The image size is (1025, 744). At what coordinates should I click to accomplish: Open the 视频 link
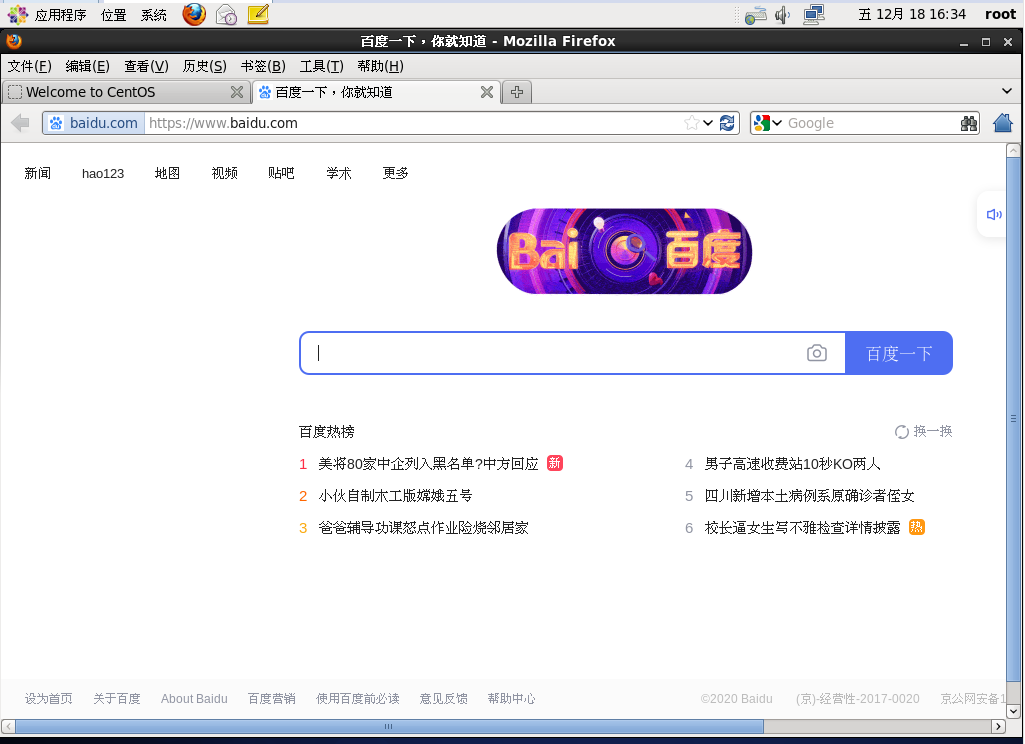(x=224, y=173)
